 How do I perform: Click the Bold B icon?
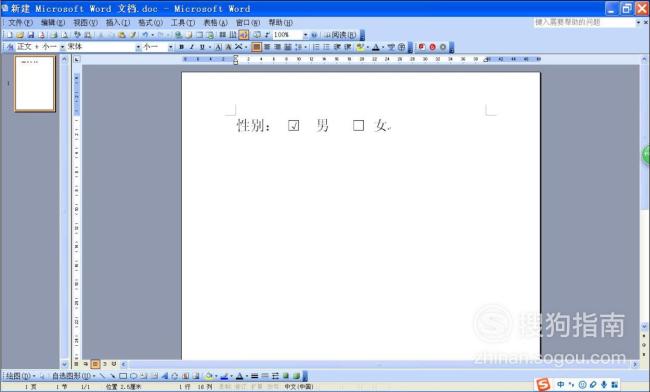pyautogui.click(x=181, y=47)
